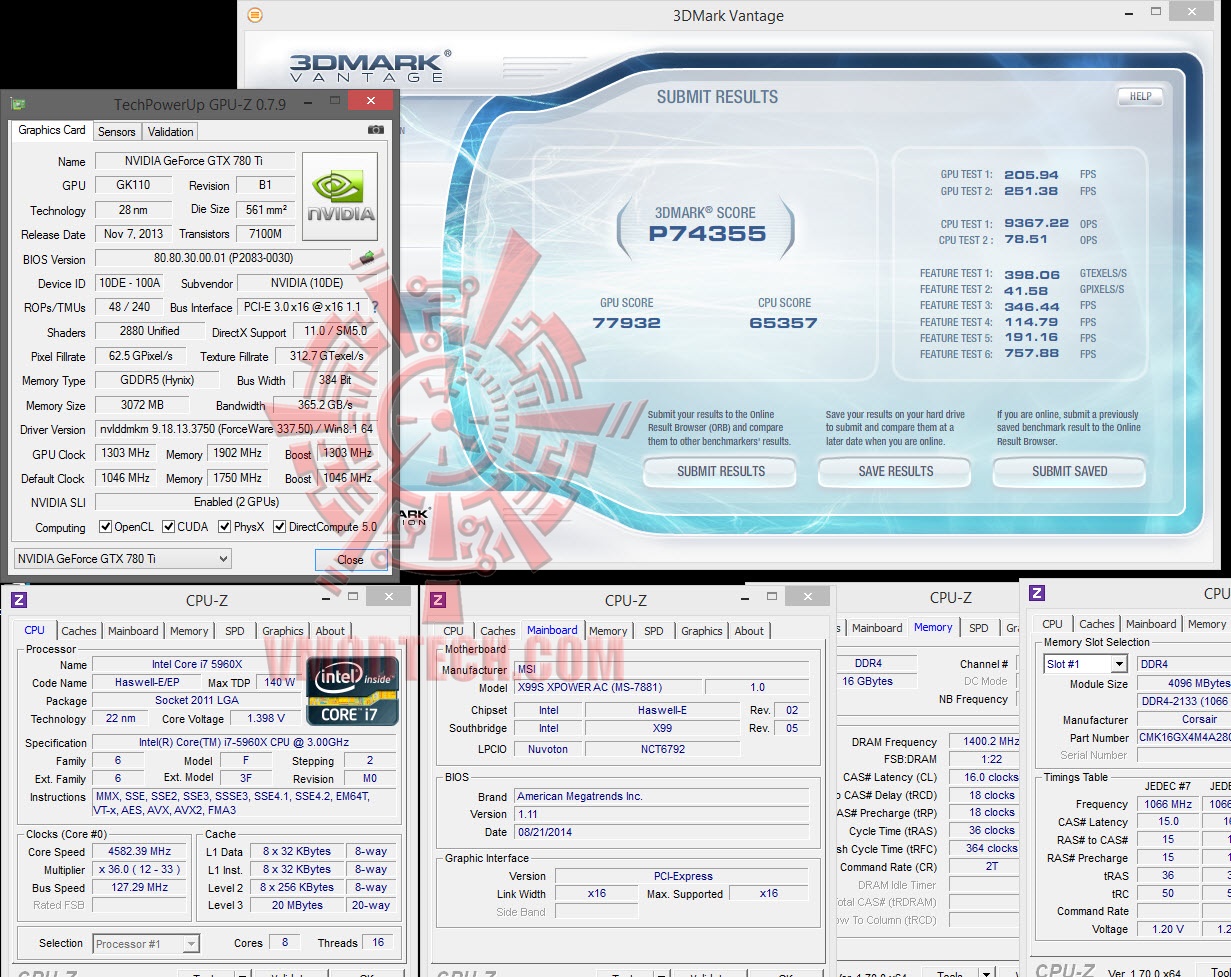Select the Graphics Card tab in GPU-Z
Screen dimensions: 1231x977
(x=52, y=130)
